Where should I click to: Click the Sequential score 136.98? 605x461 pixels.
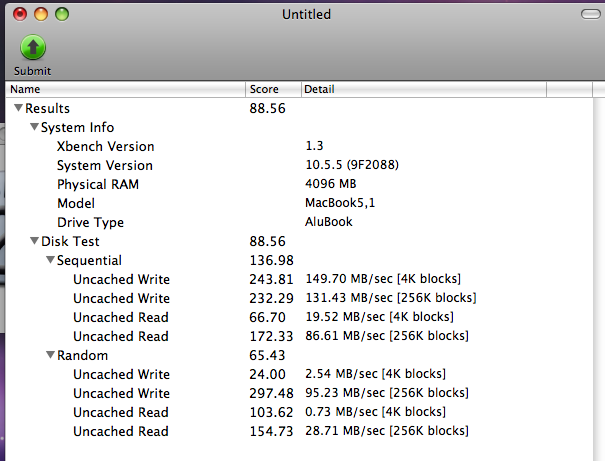point(272,260)
